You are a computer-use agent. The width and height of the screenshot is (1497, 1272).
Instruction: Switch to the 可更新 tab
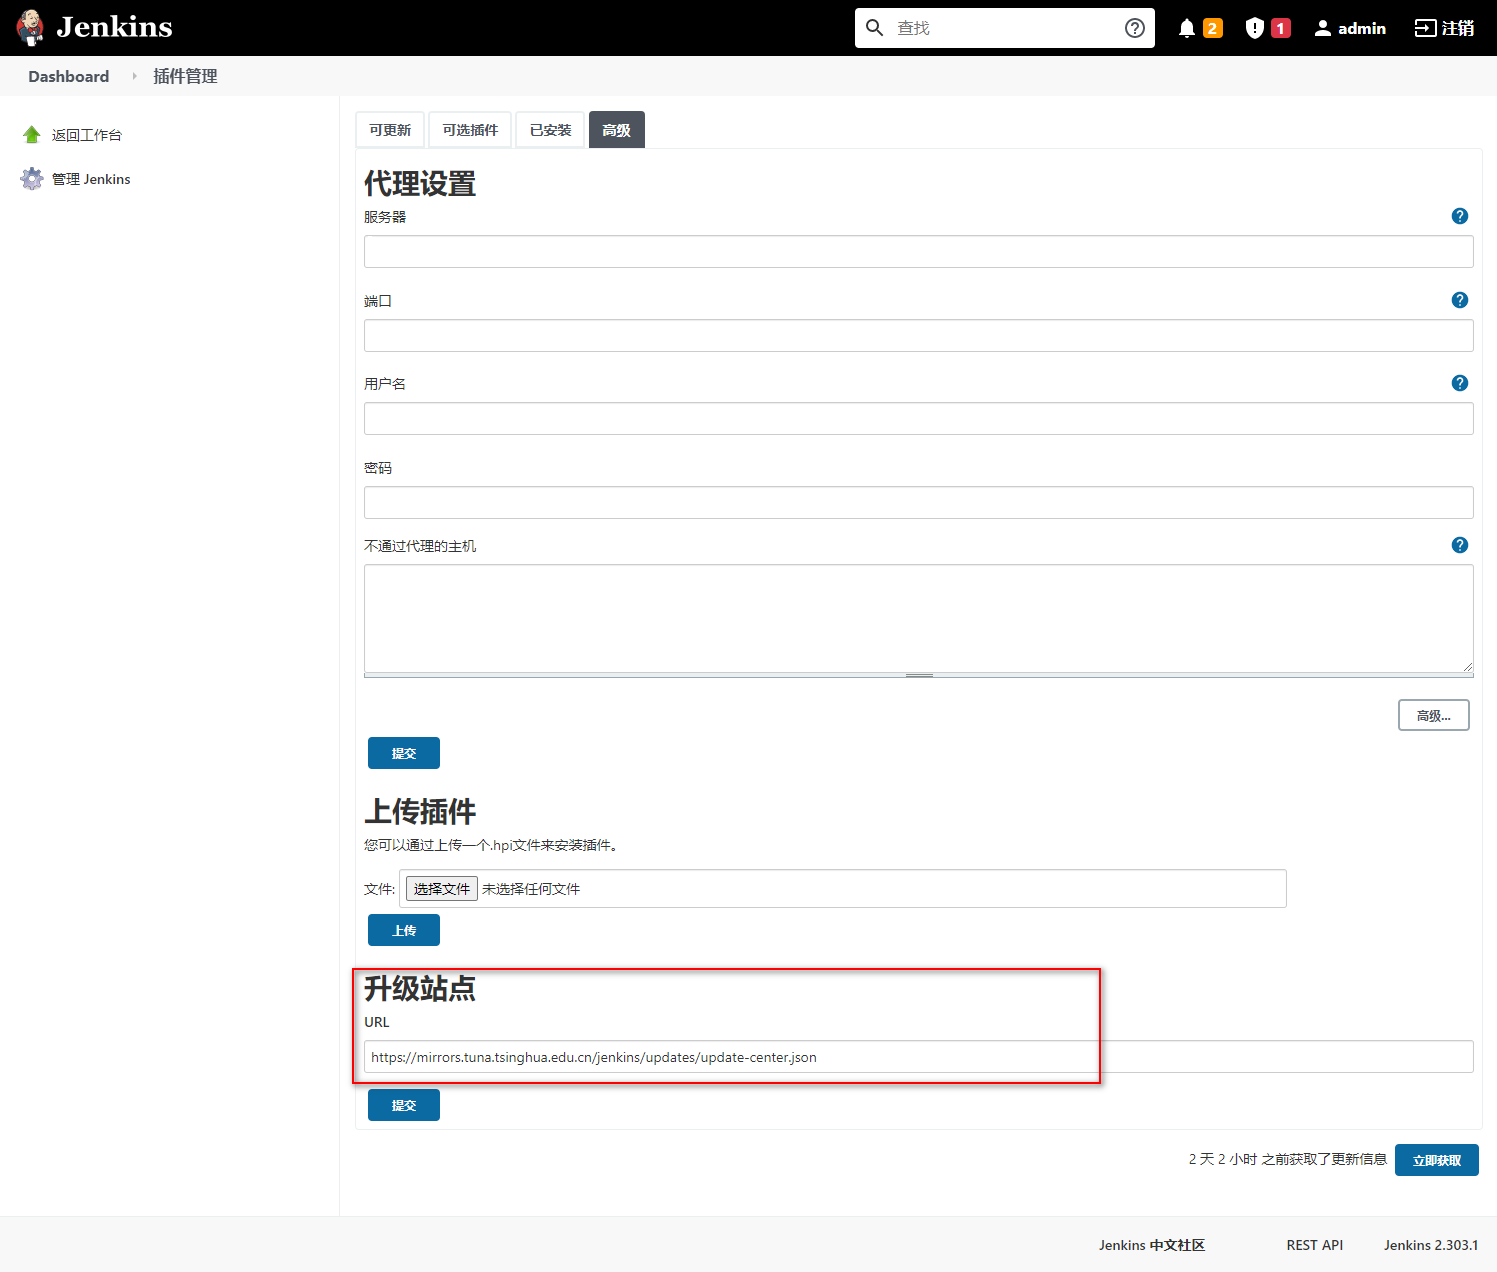(x=390, y=130)
